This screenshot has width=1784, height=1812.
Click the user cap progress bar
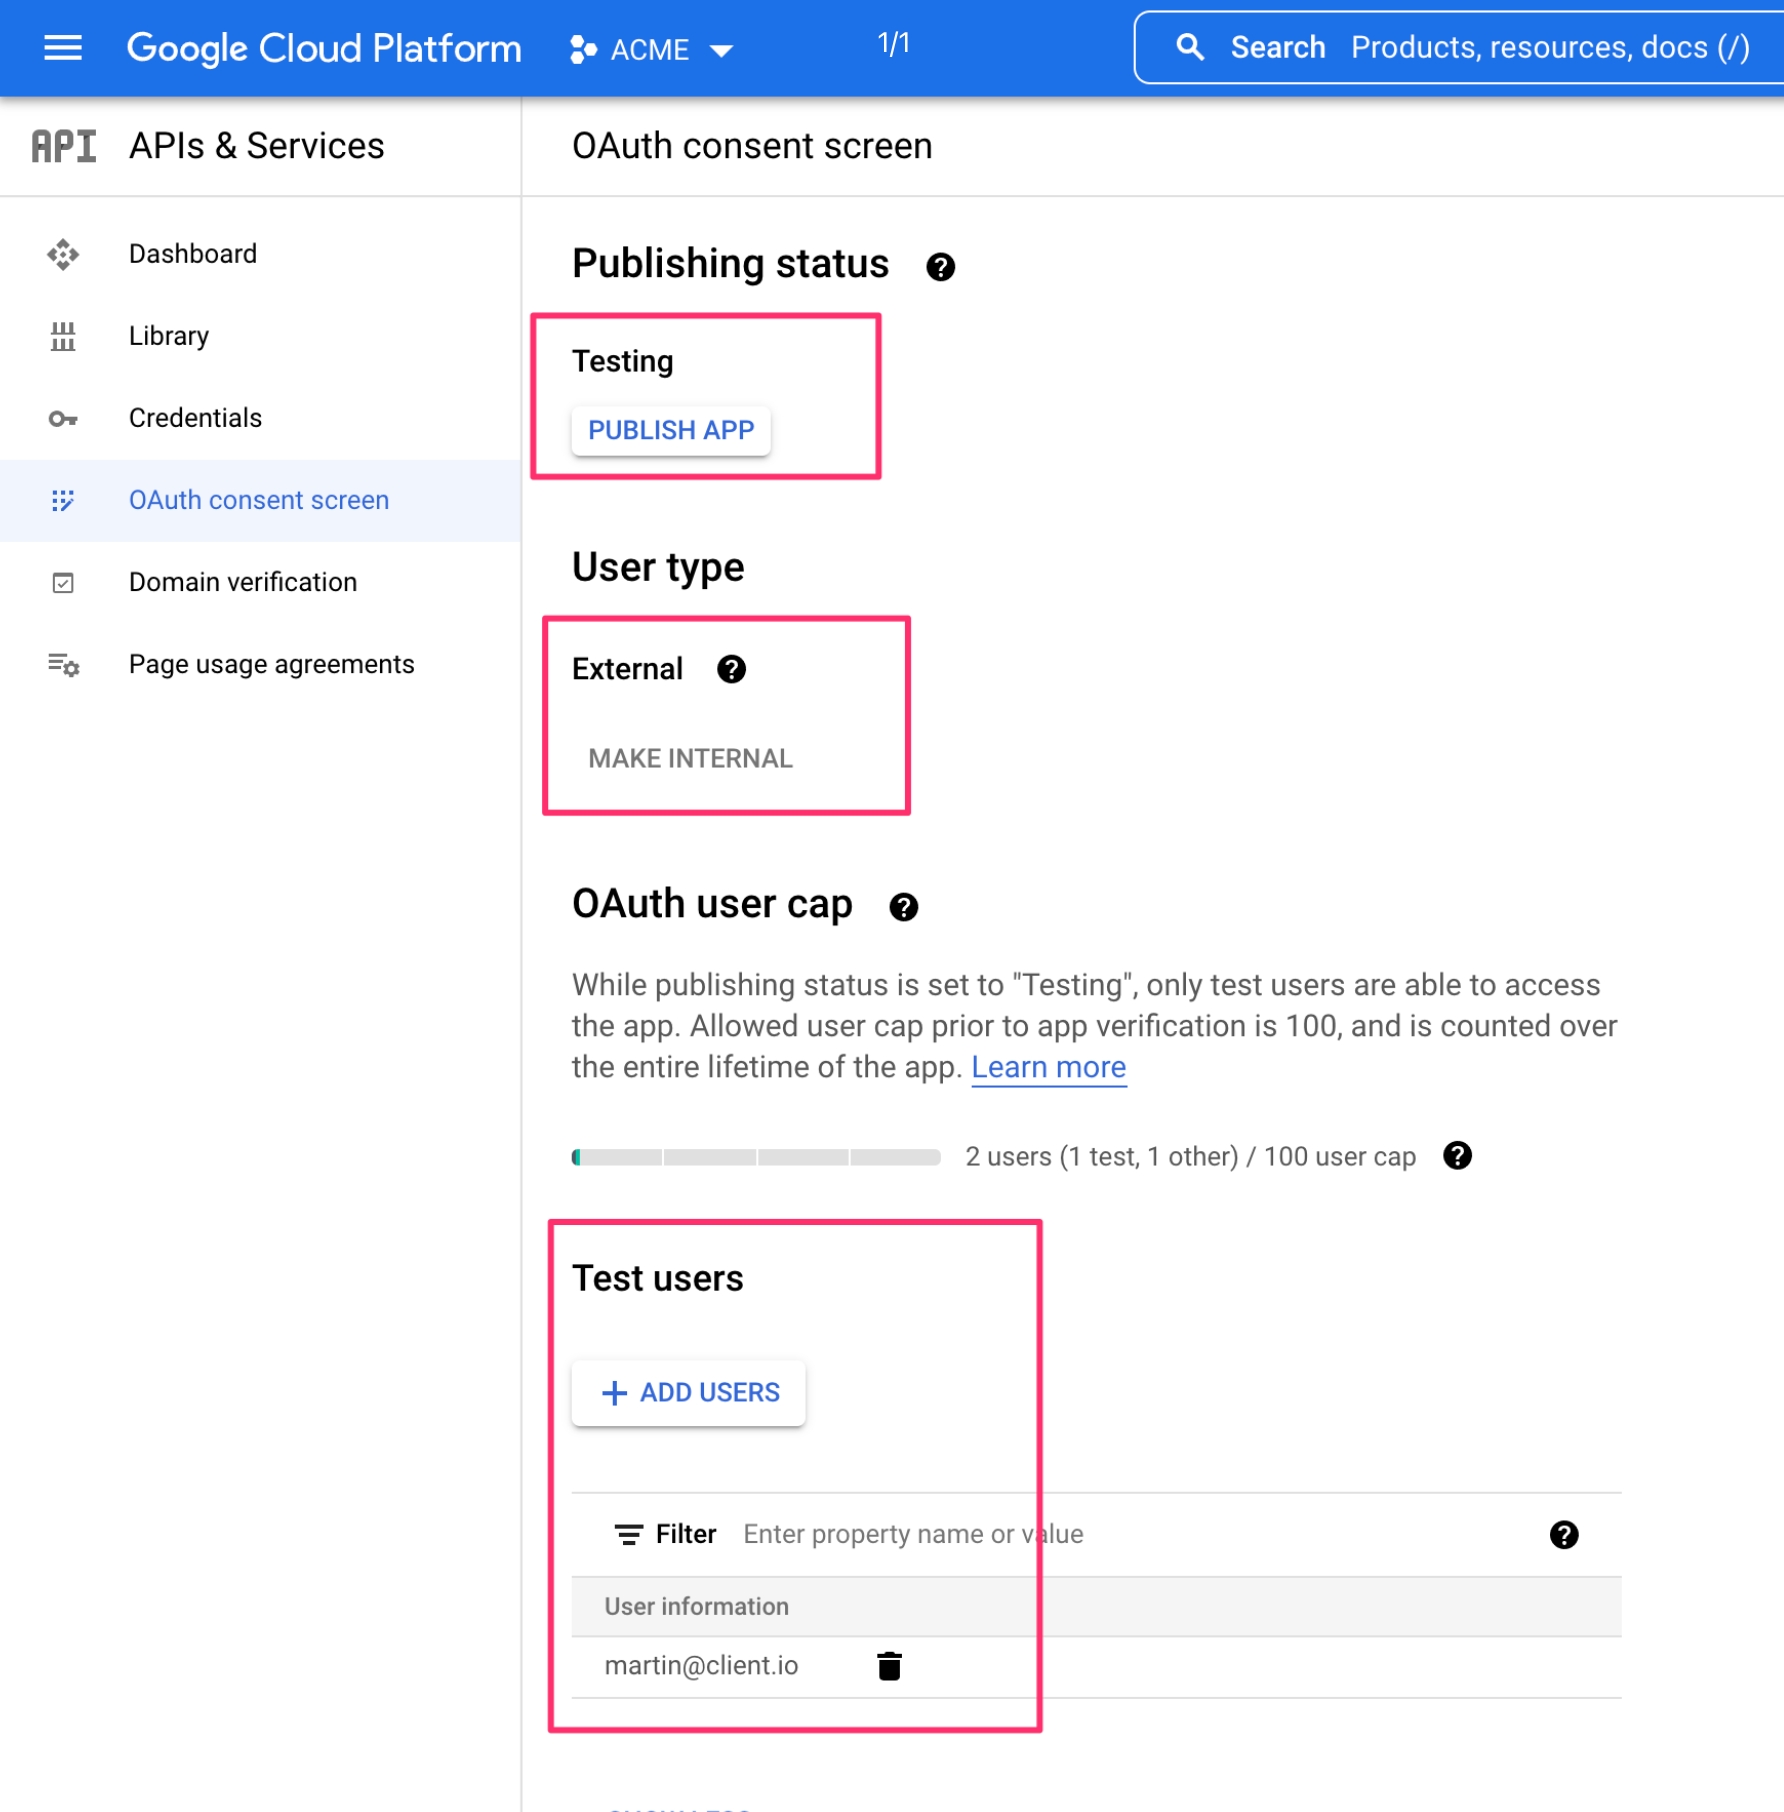click(755, 1157)
